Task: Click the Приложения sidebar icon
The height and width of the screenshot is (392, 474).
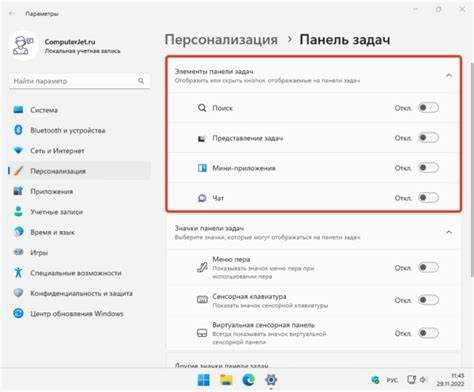Action: [x=18, y=191]
